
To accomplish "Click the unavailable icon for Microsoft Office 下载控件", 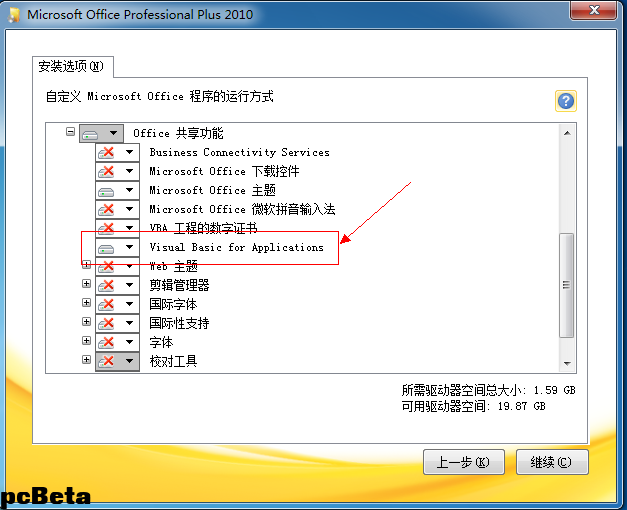I will click(106, 172).
